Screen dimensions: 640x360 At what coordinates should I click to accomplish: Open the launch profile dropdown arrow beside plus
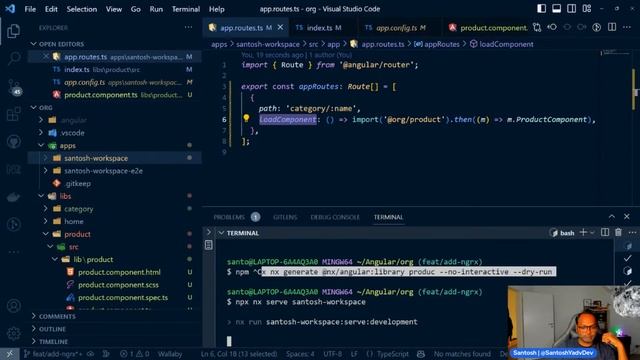coord(592,233)
